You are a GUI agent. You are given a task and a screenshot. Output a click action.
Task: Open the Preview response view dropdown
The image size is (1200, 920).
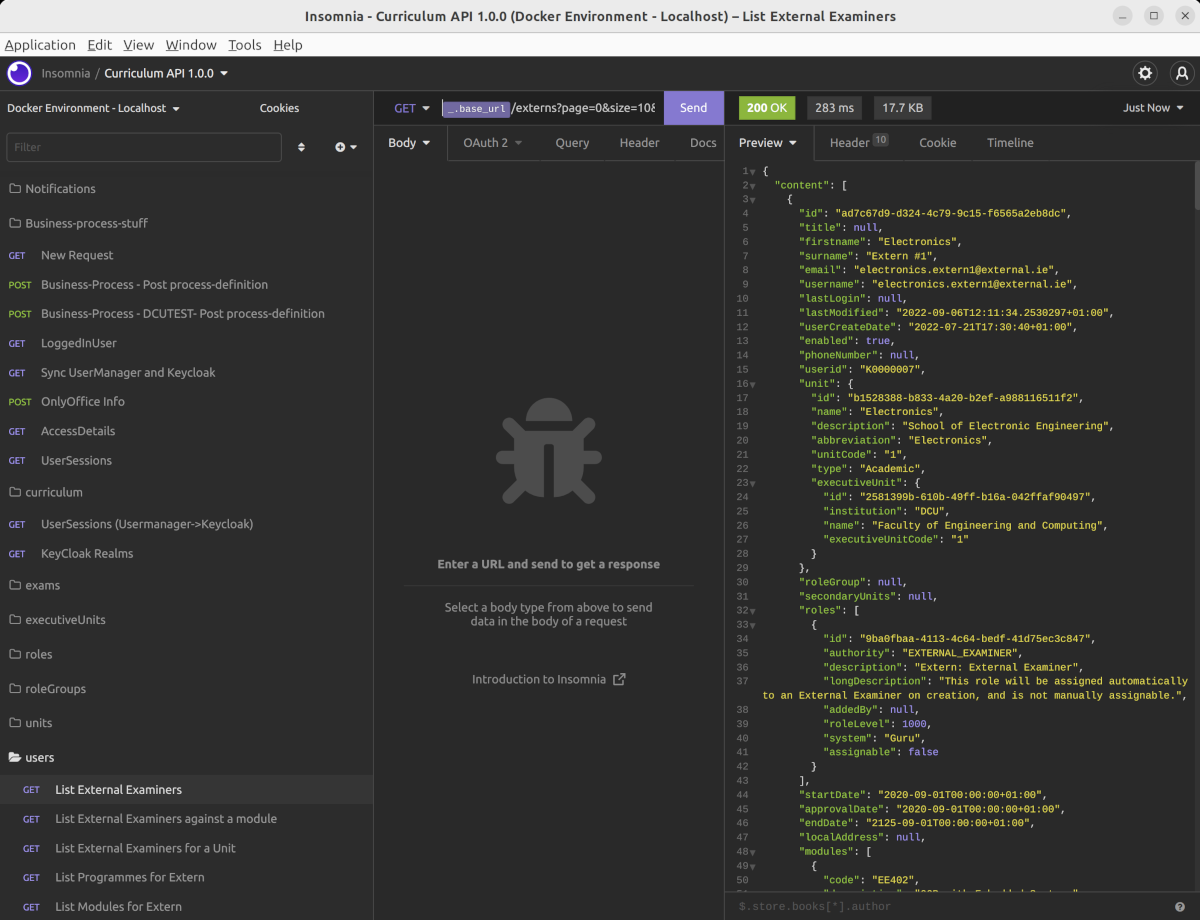767,143
